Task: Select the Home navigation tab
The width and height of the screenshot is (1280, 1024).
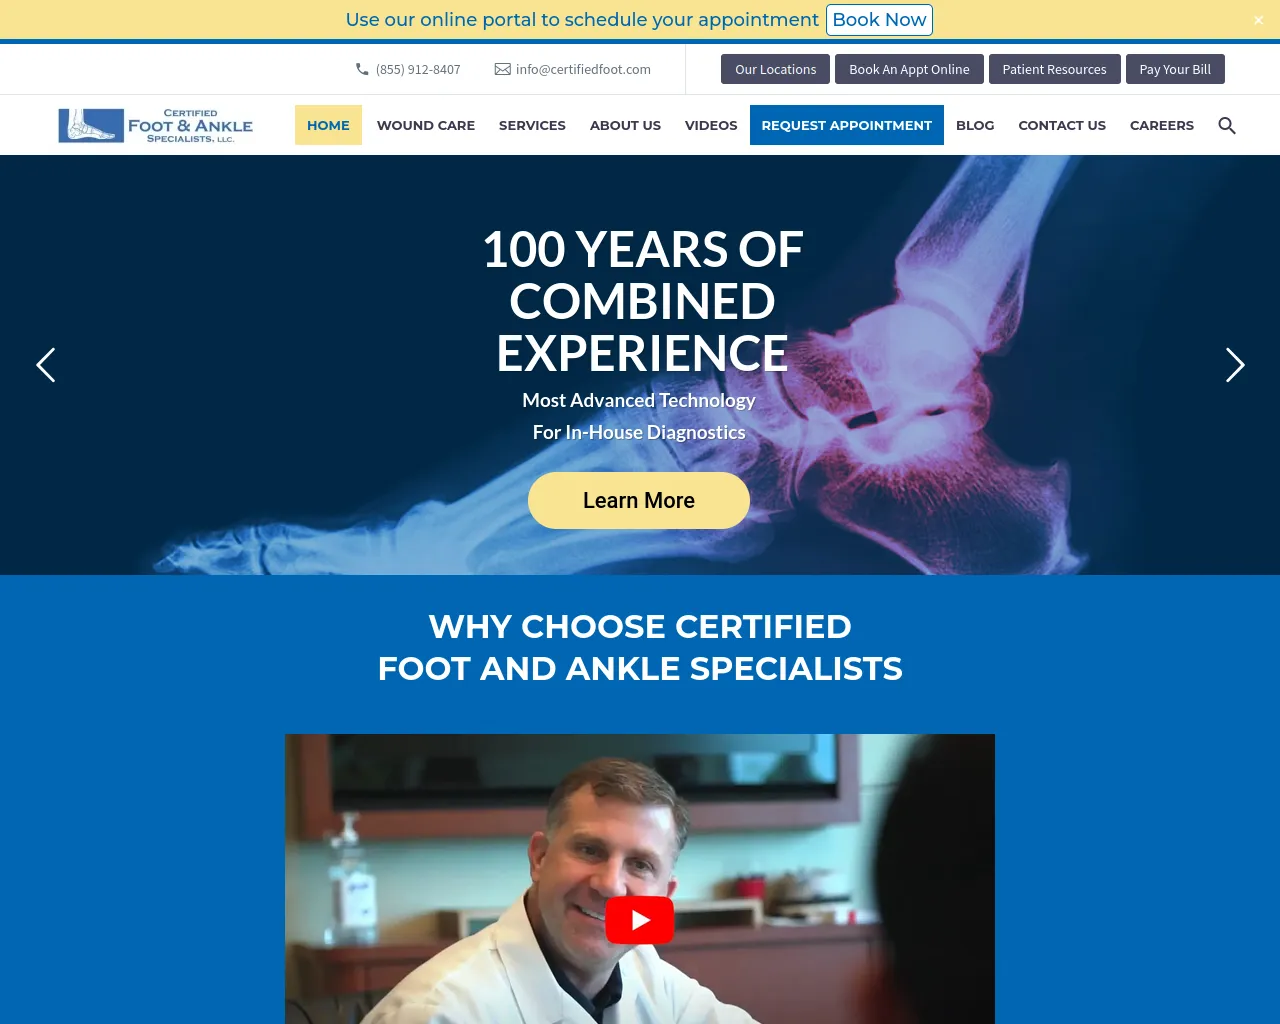Action: [x=328, y=125]
